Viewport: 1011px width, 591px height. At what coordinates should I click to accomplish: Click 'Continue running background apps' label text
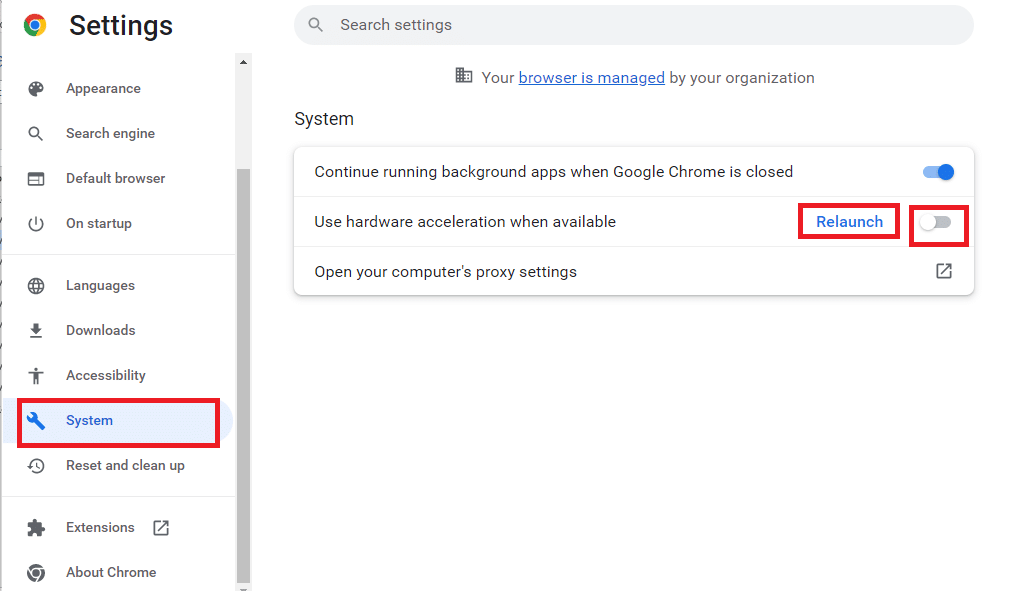tap(554, 172)
